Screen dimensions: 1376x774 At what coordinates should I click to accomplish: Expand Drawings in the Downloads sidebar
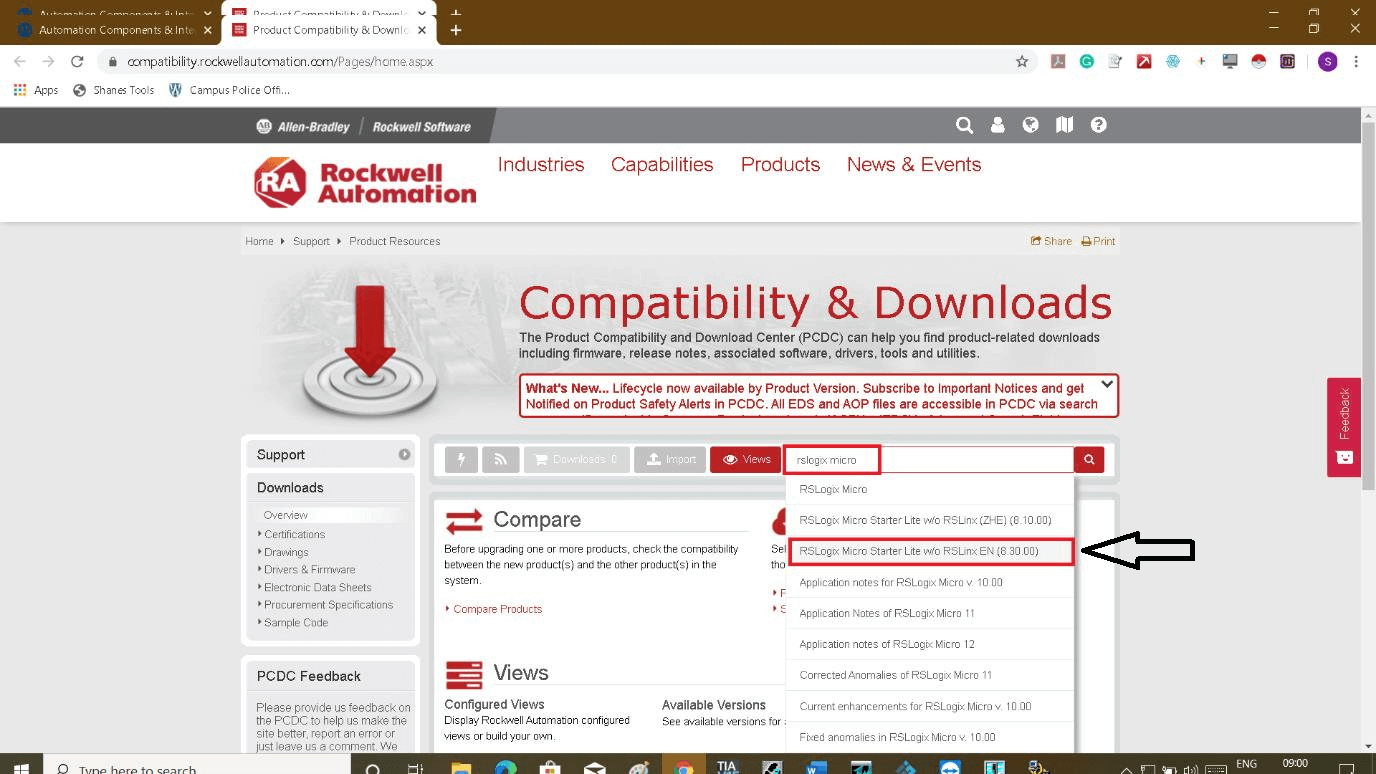[x=286, y=552]
